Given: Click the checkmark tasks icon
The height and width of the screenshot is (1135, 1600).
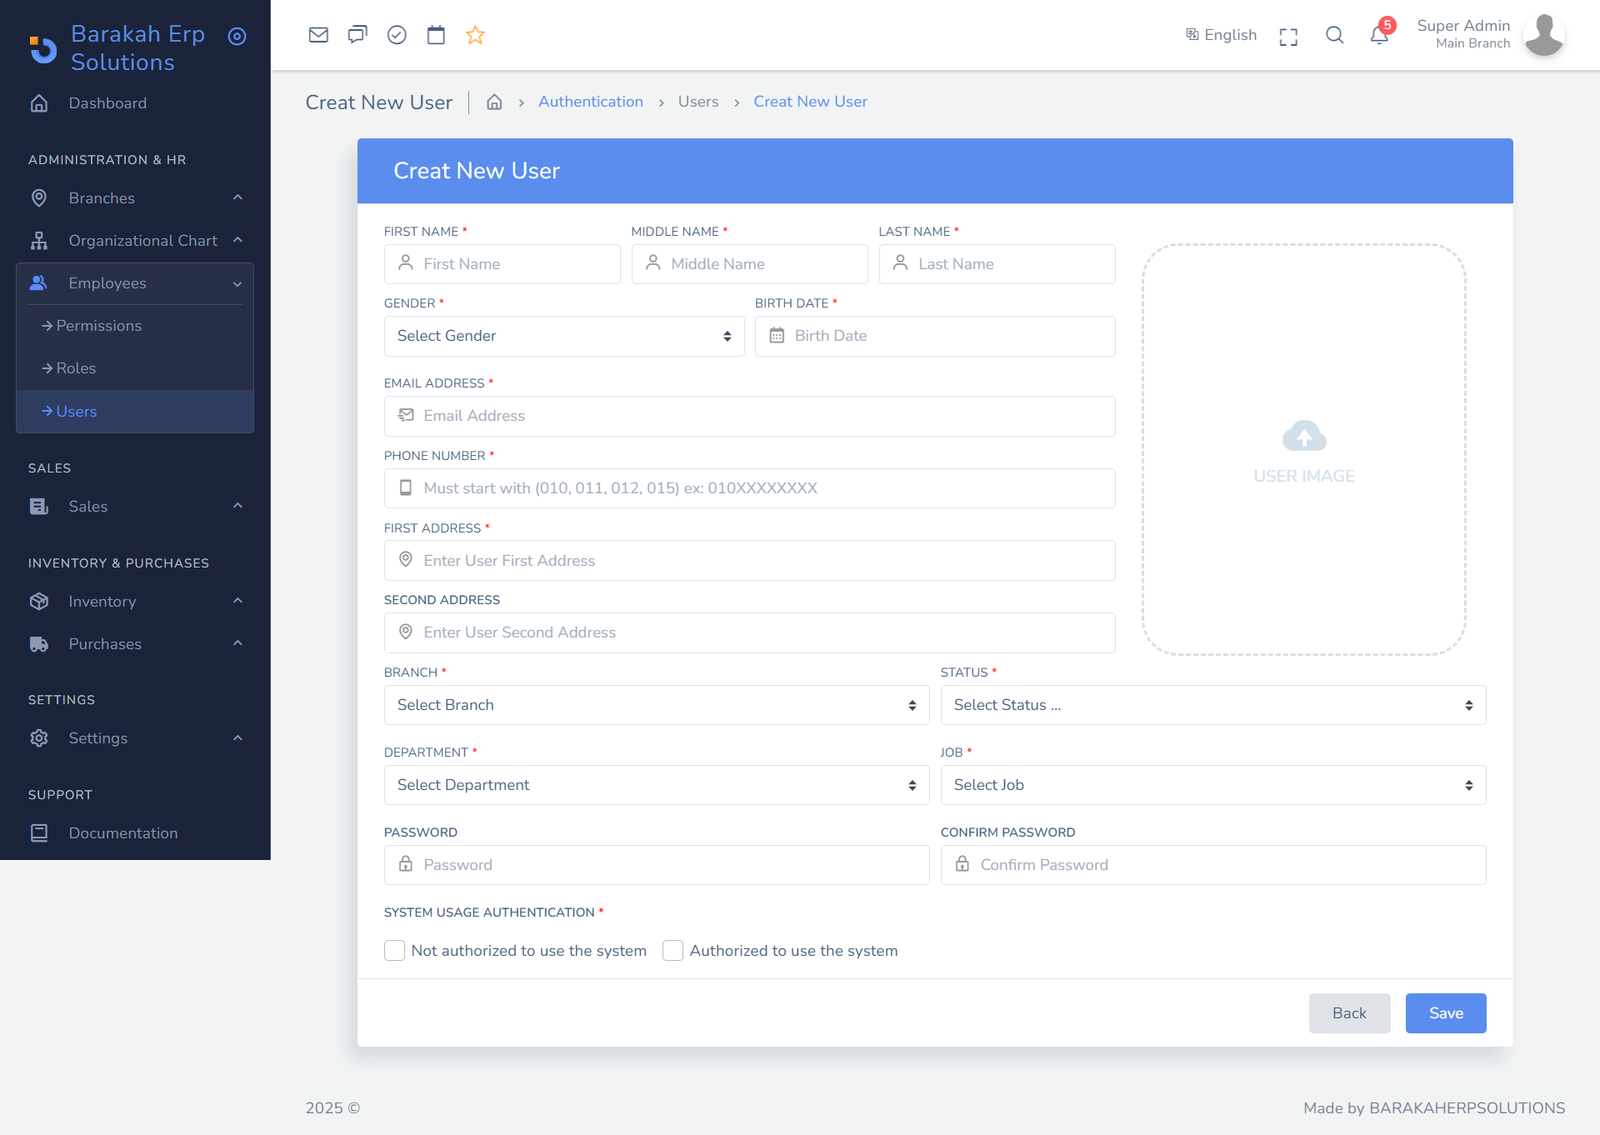Looking at the screenshot, I should coord(397,35).
